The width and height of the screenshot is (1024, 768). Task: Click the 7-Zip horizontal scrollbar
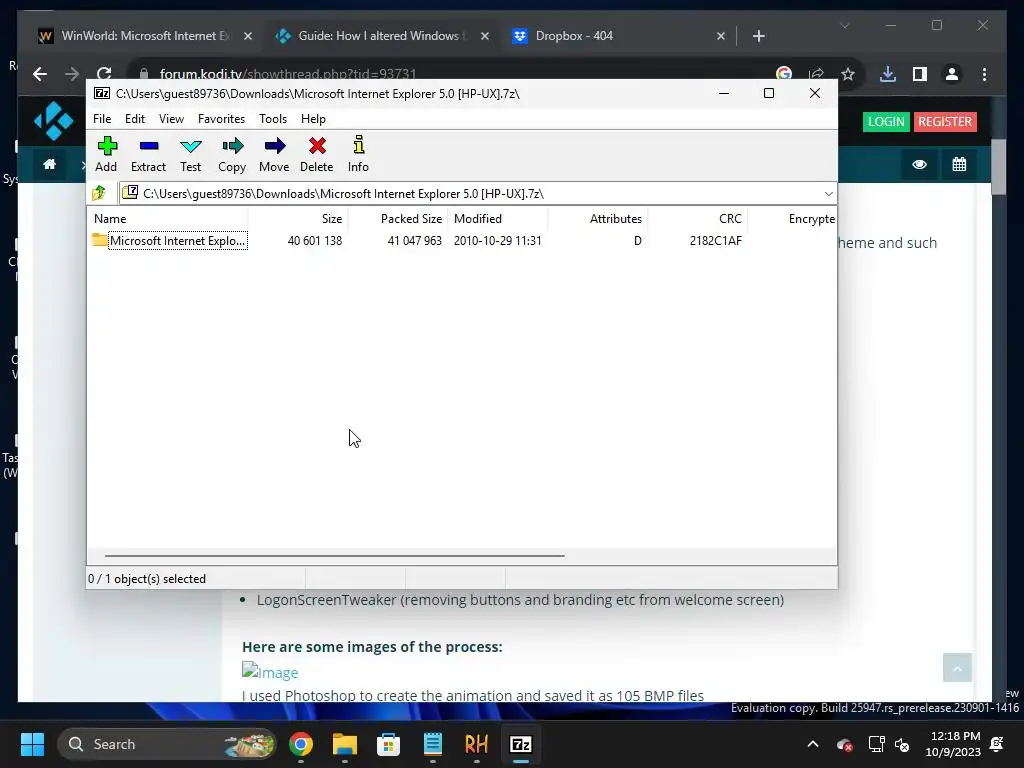coord(335,556)
